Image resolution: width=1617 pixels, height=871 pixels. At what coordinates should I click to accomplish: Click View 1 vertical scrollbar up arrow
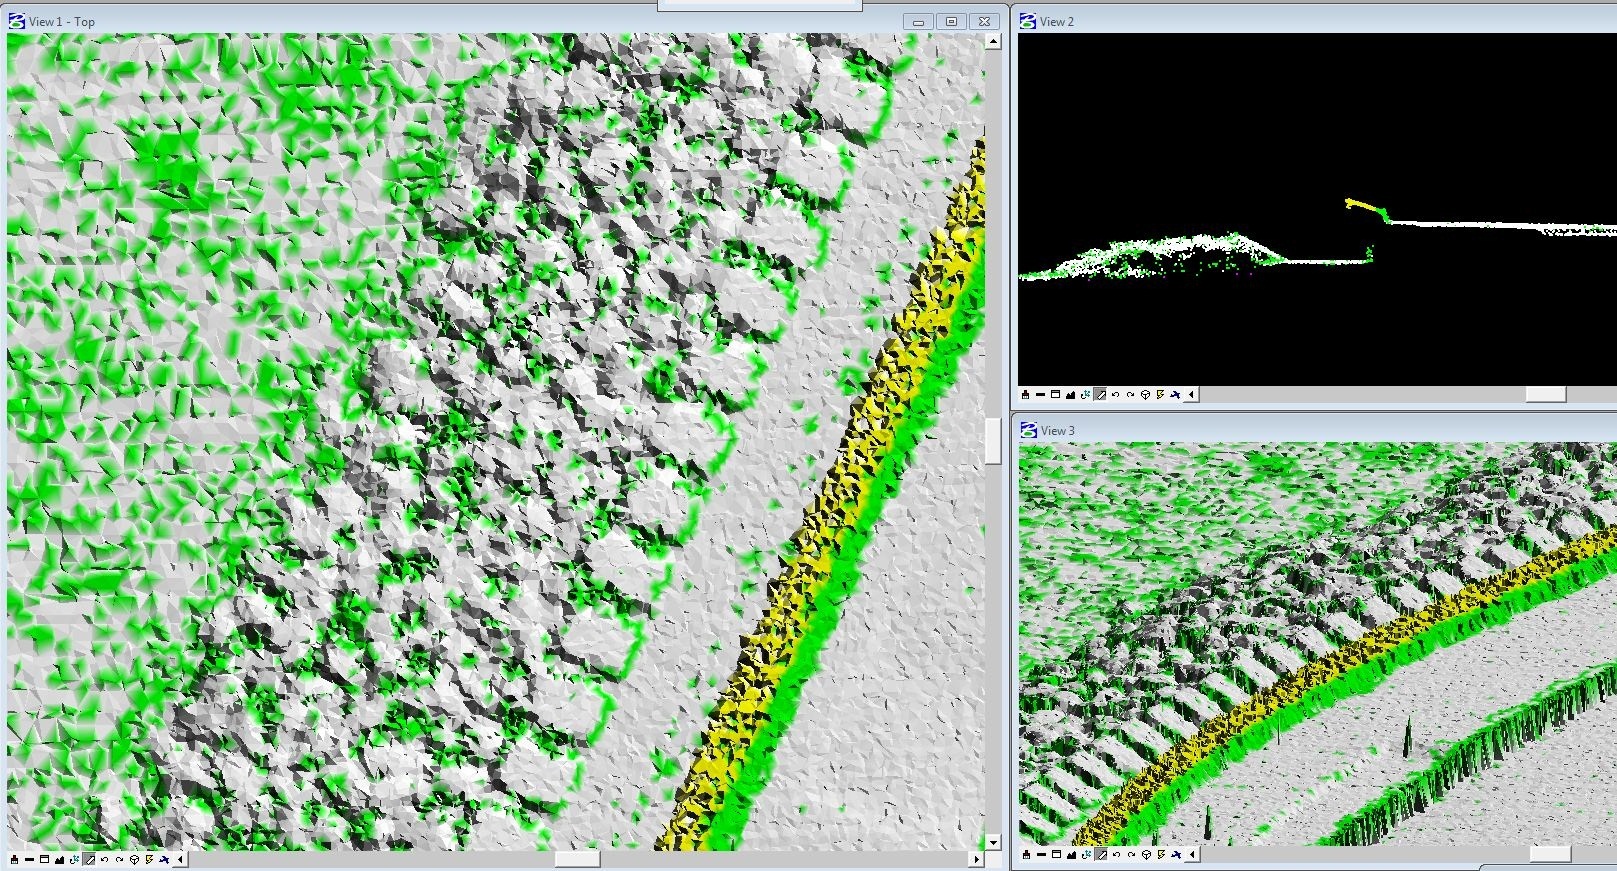(x=993, y=42)
